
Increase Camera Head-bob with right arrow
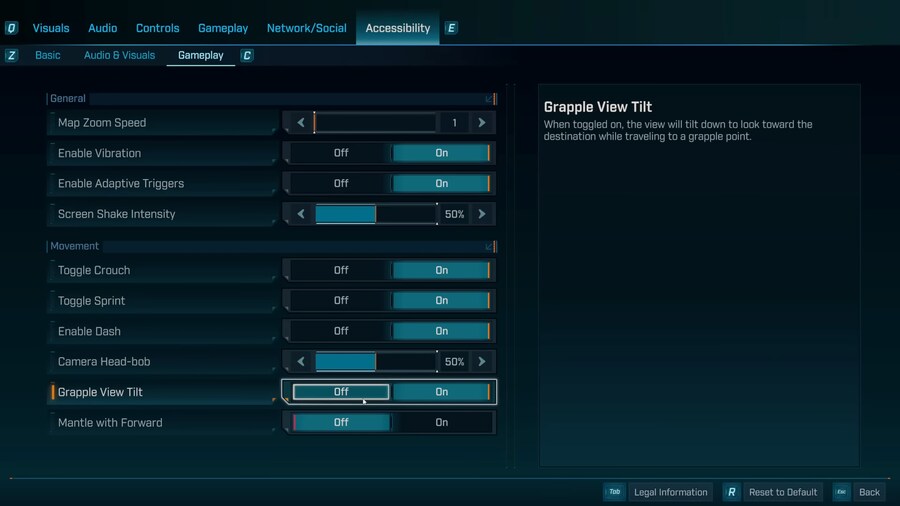(x=481, y=362)
